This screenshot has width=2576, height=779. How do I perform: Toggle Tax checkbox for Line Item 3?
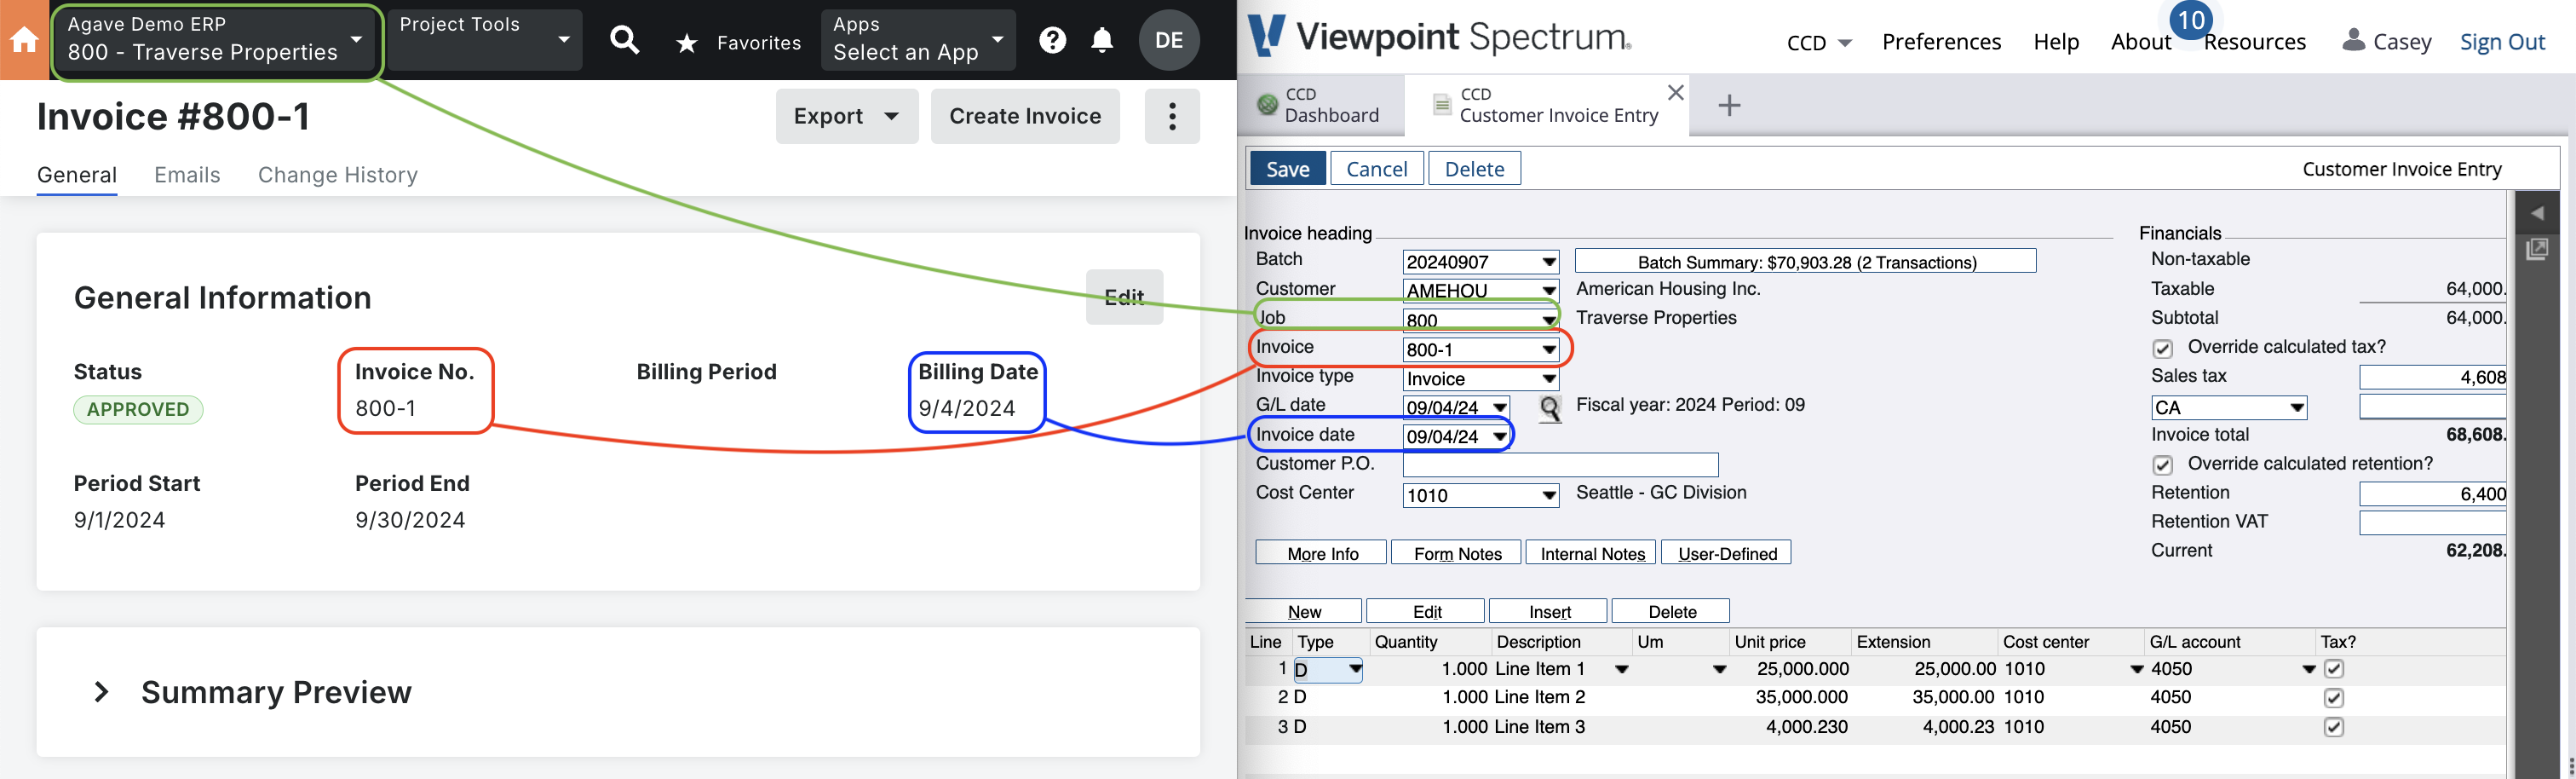(x=2334, y=727)
